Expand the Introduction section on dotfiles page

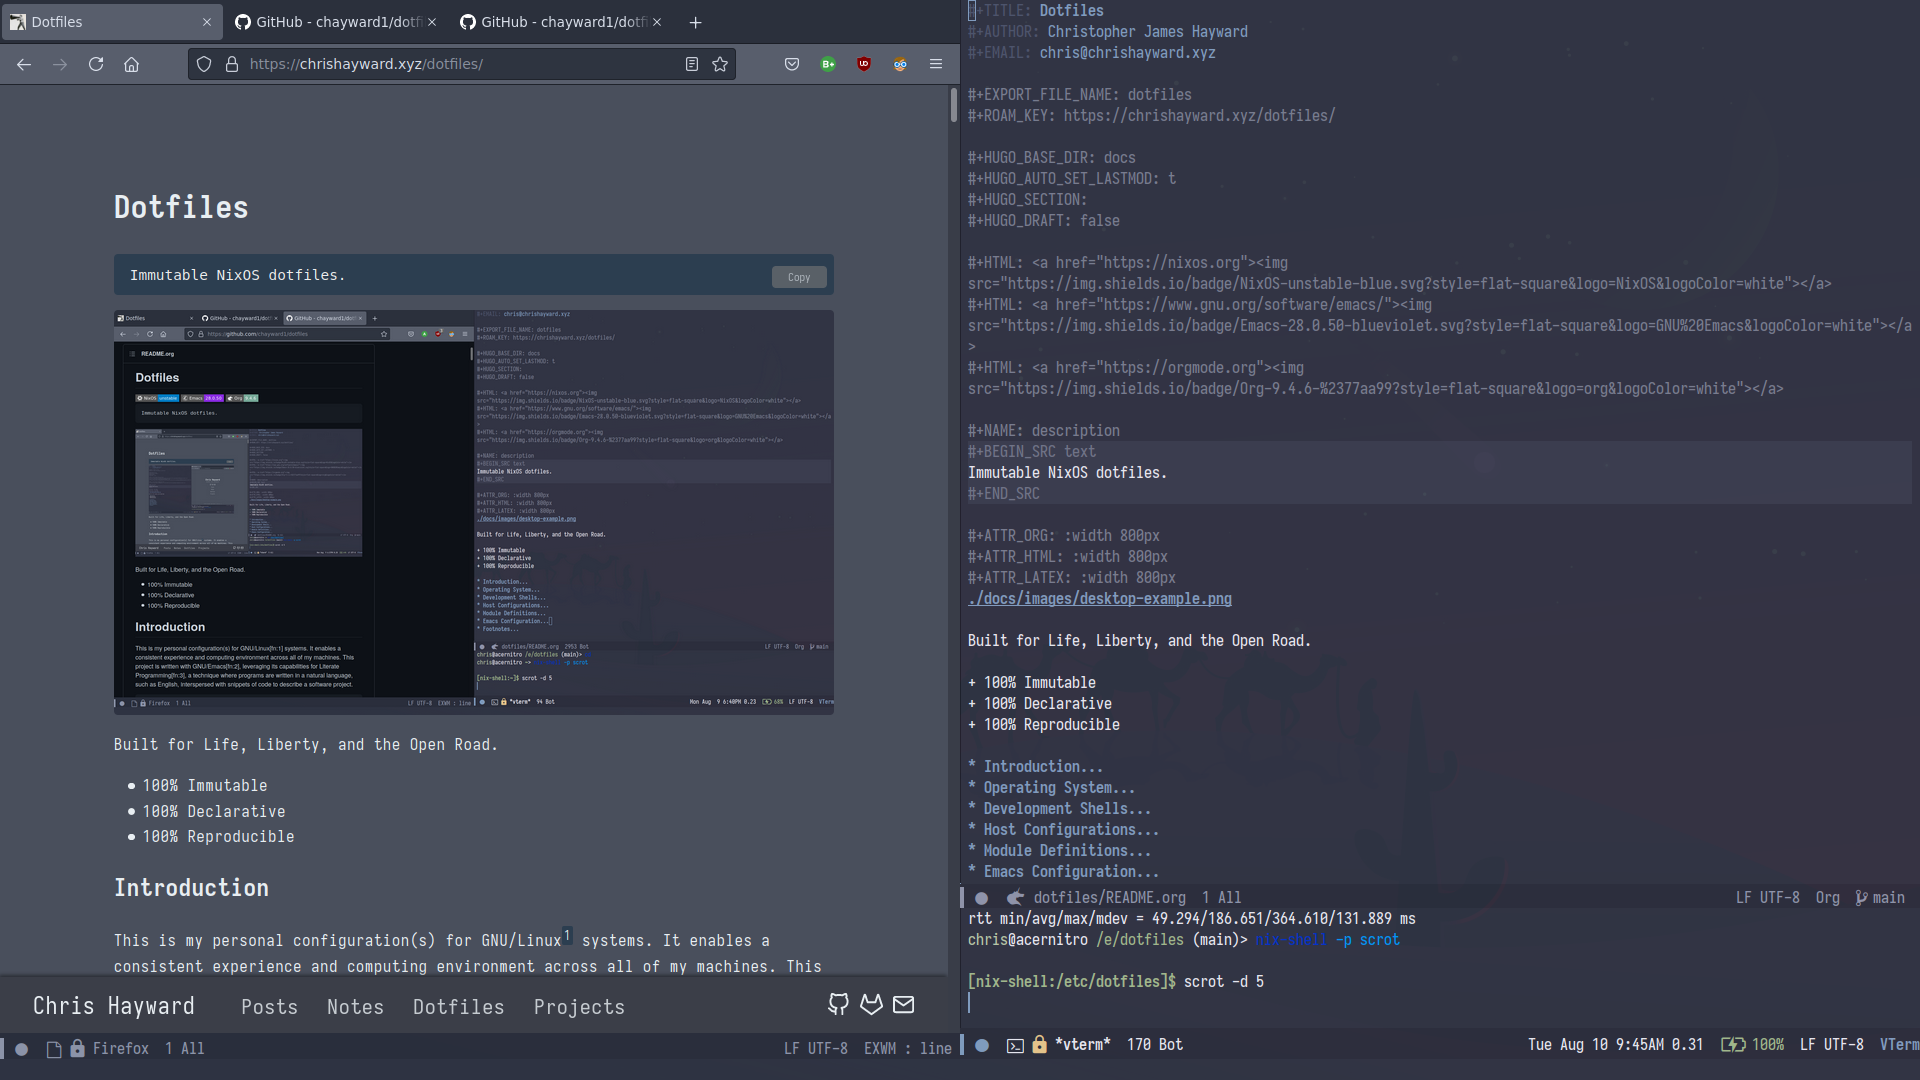tap(1036, 765)
